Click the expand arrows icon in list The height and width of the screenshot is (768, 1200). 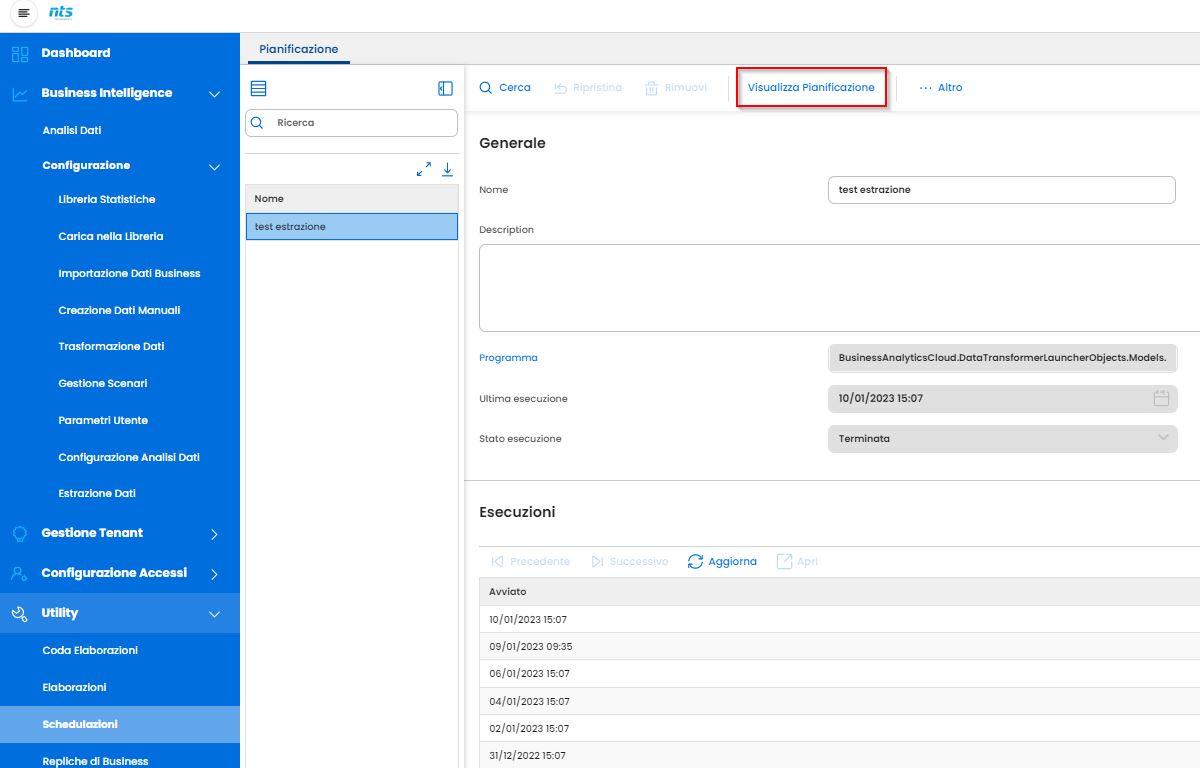pos(424,169)
